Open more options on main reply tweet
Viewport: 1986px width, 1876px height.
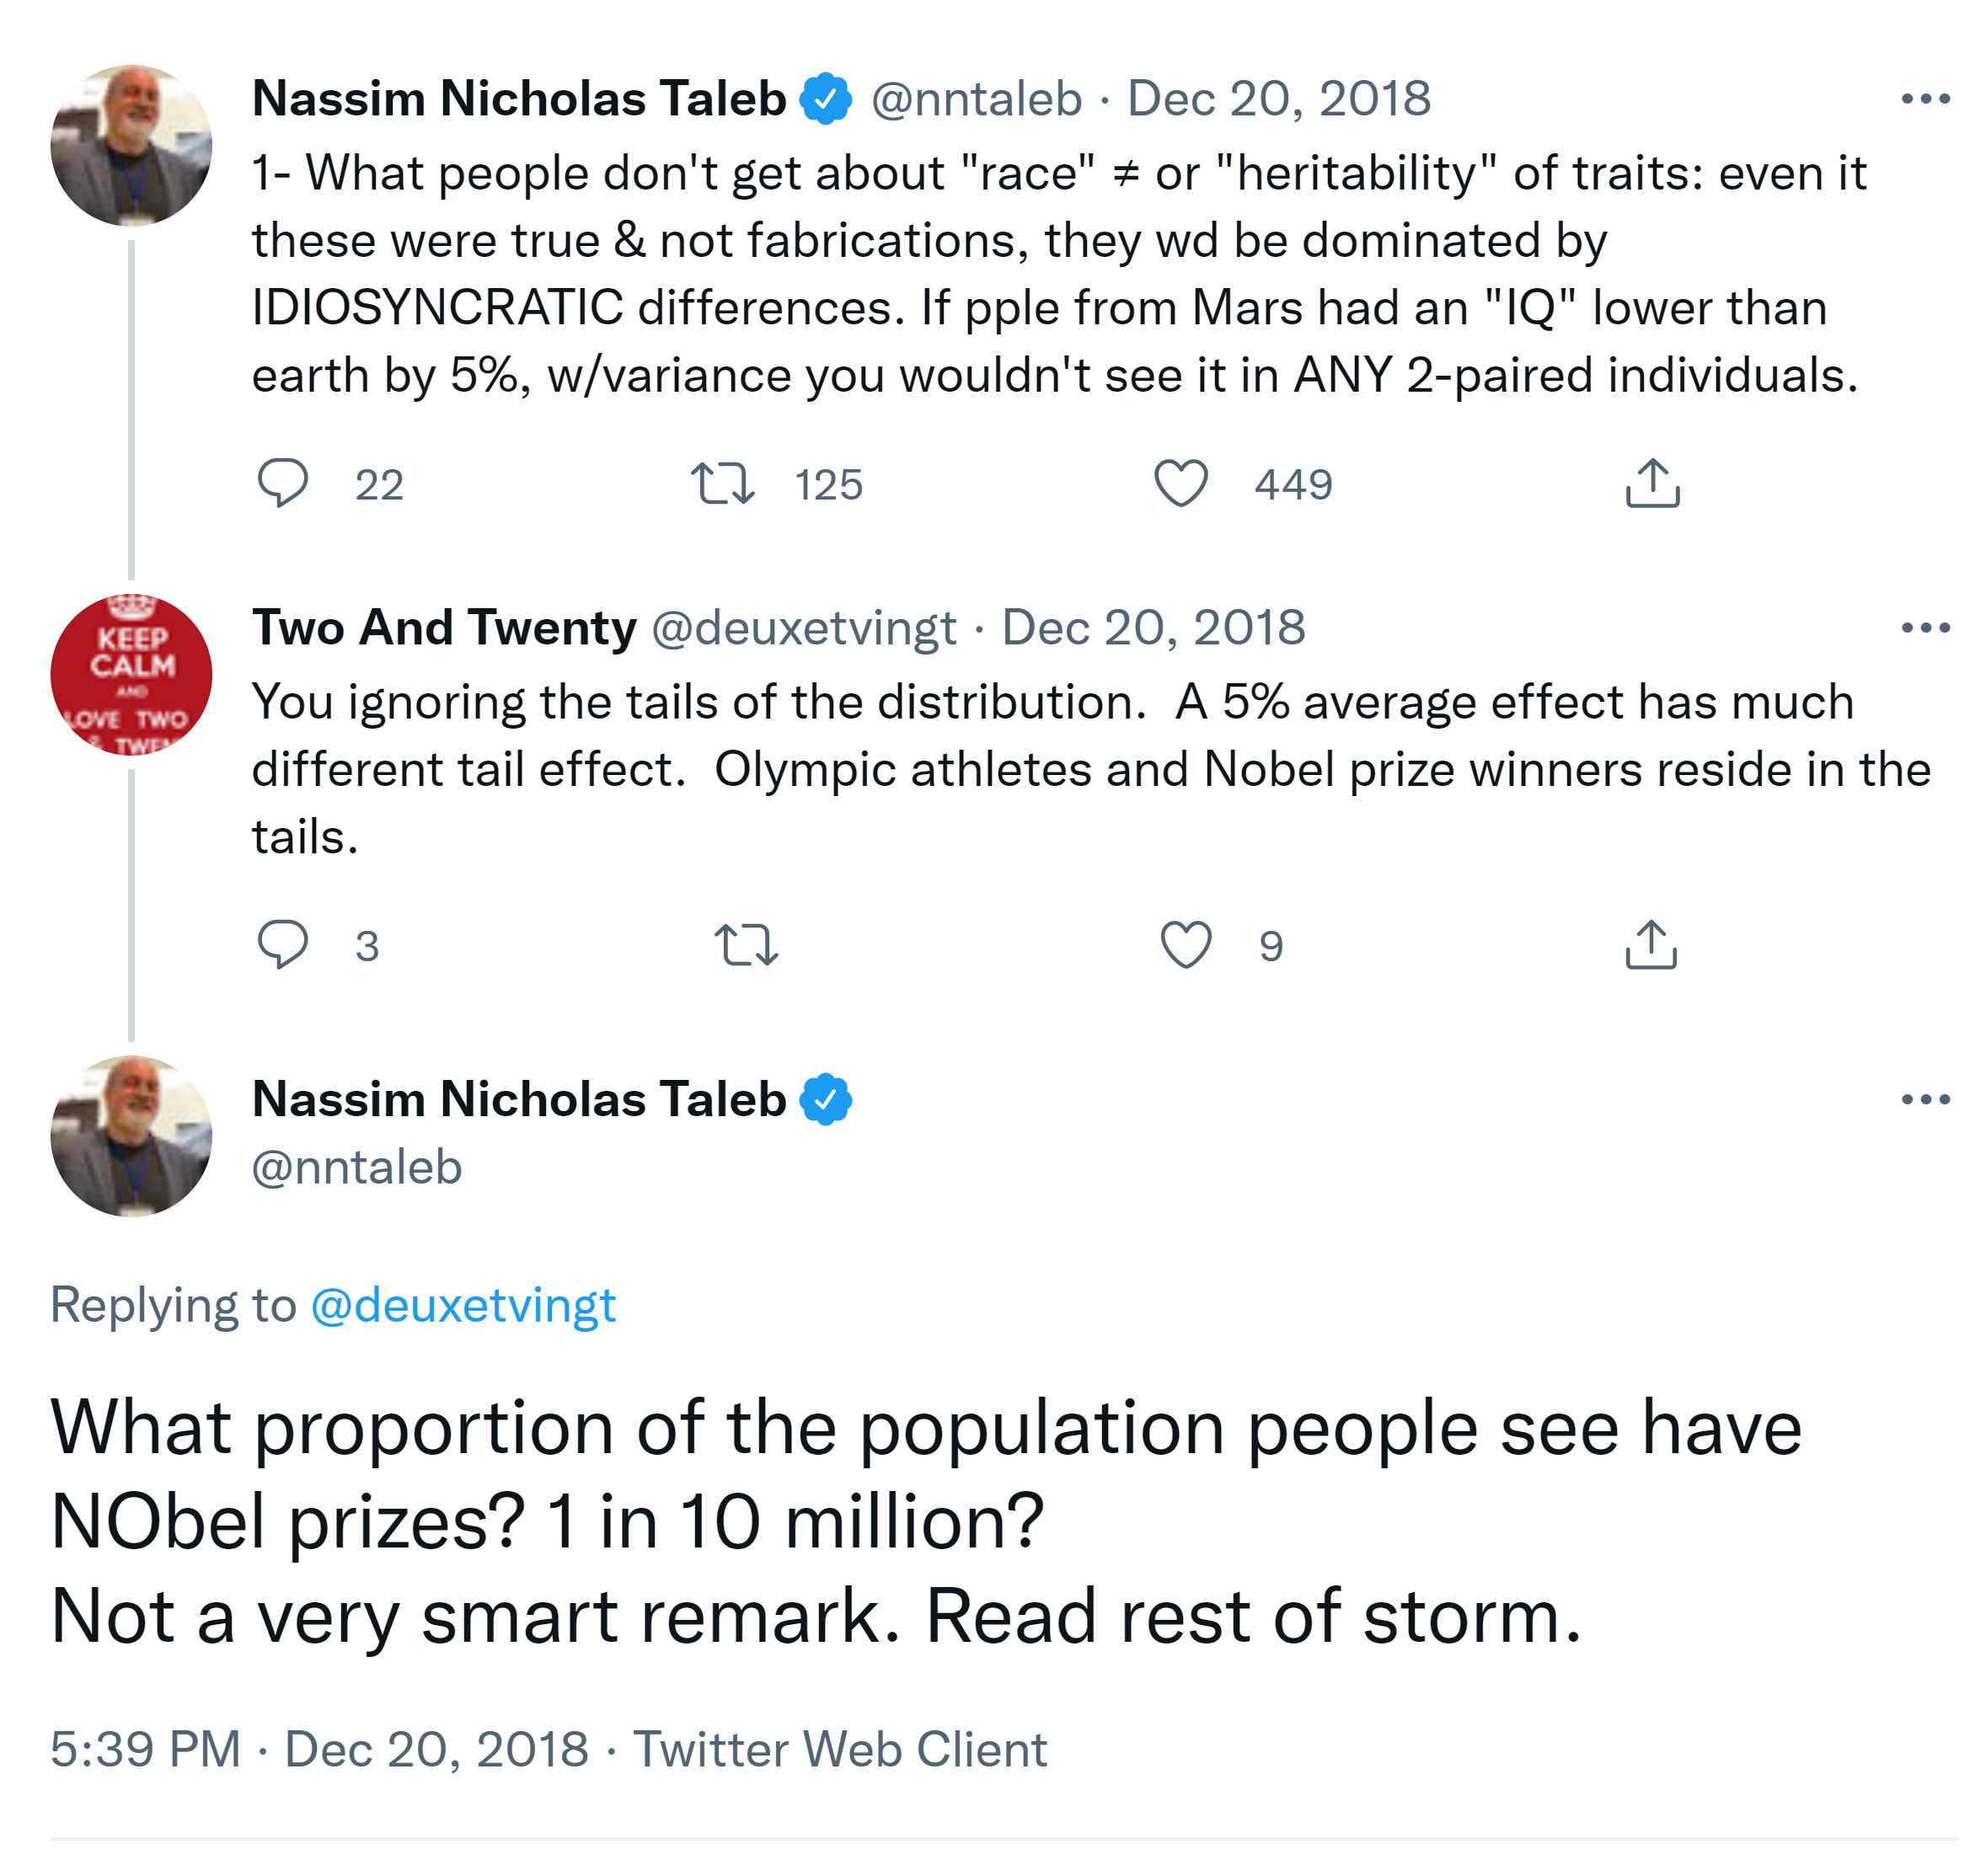[x=1924, y=1099]
